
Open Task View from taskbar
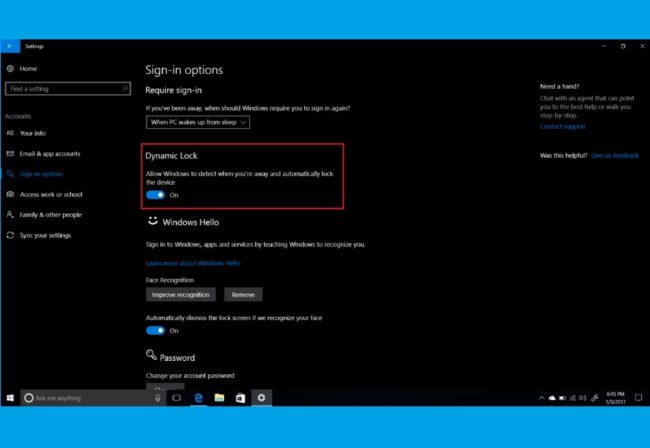pyautogui.click(x=177, y=398)
